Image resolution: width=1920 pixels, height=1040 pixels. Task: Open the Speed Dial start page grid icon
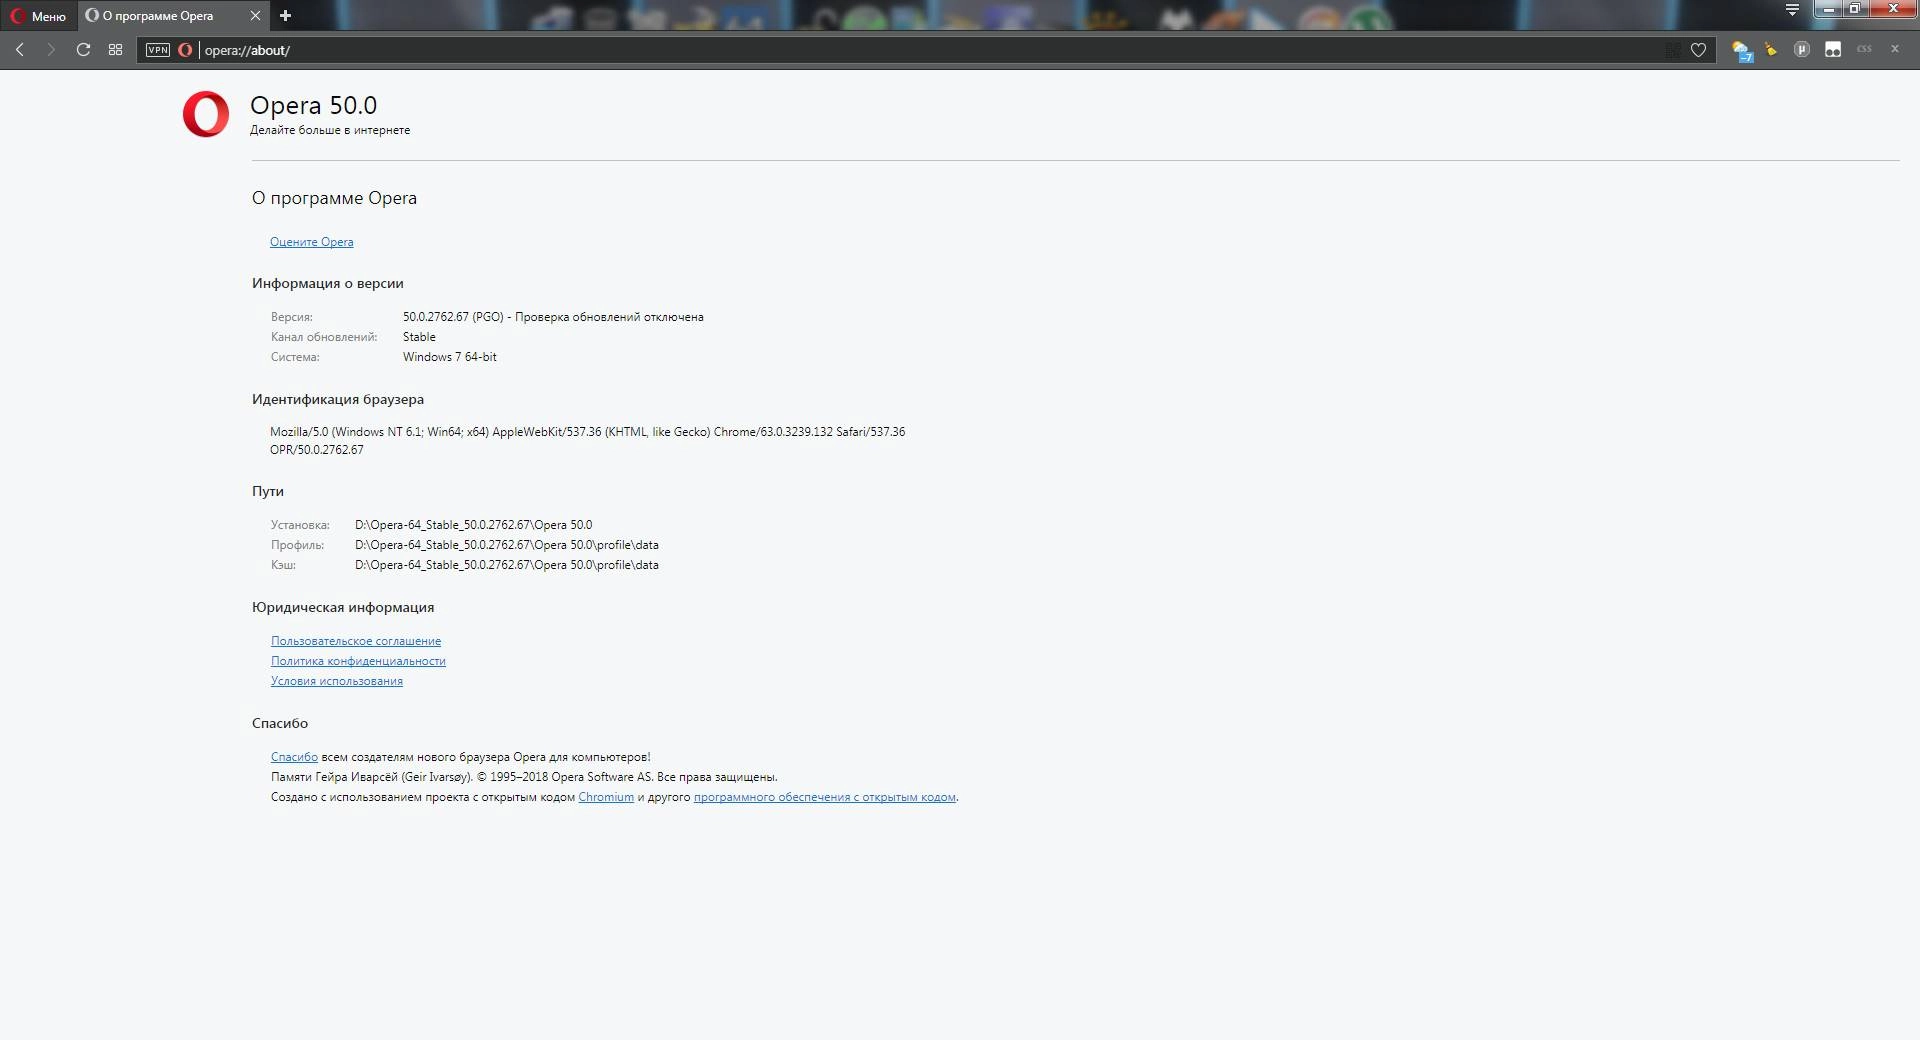[115, 50]
